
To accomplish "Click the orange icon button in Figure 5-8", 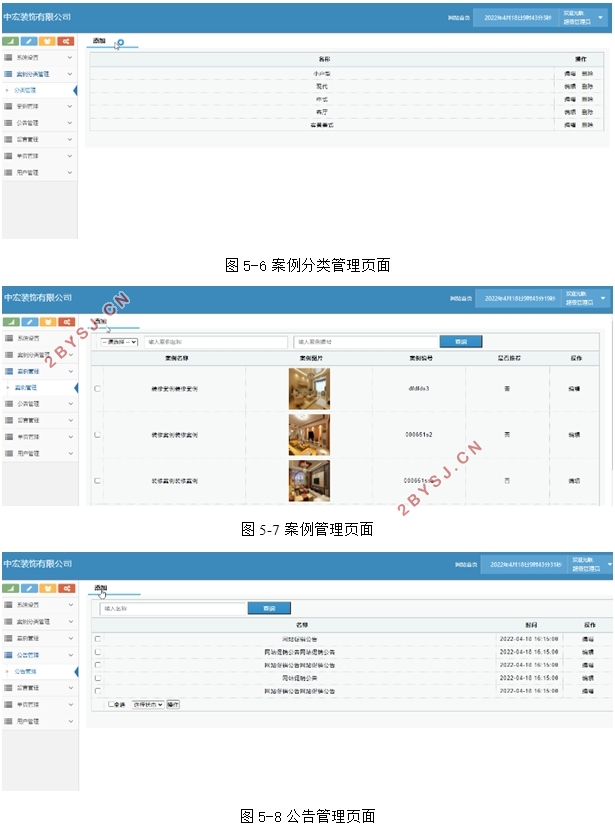I will pyautogui.click(x=48, y=588).
